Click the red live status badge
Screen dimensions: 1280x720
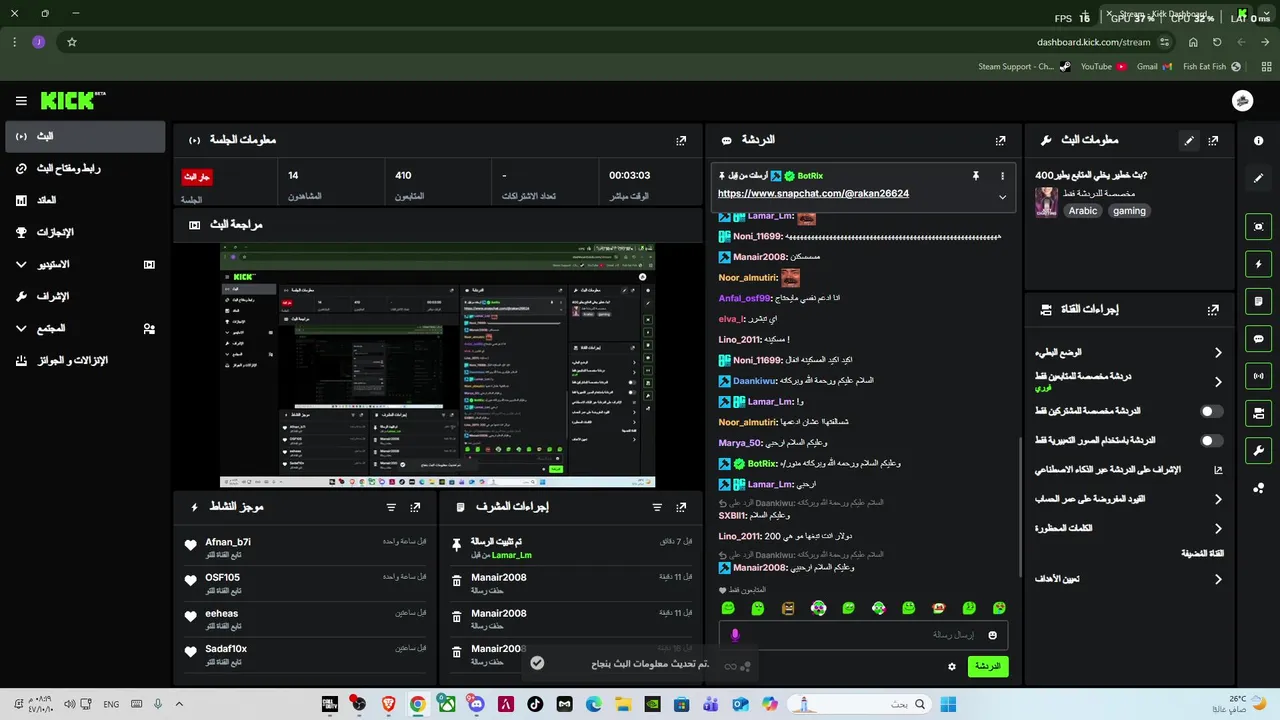pyautogui.click(x=196, y=176)
